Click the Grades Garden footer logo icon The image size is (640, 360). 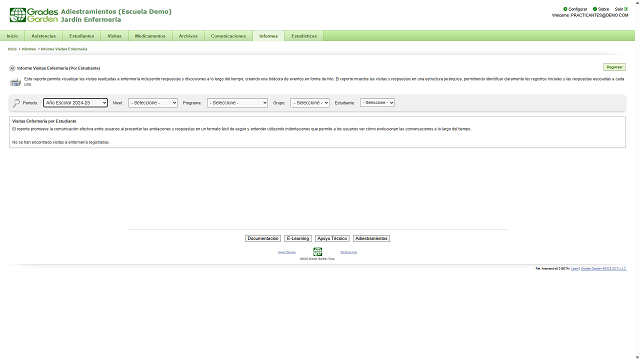[x=317, y=251]
